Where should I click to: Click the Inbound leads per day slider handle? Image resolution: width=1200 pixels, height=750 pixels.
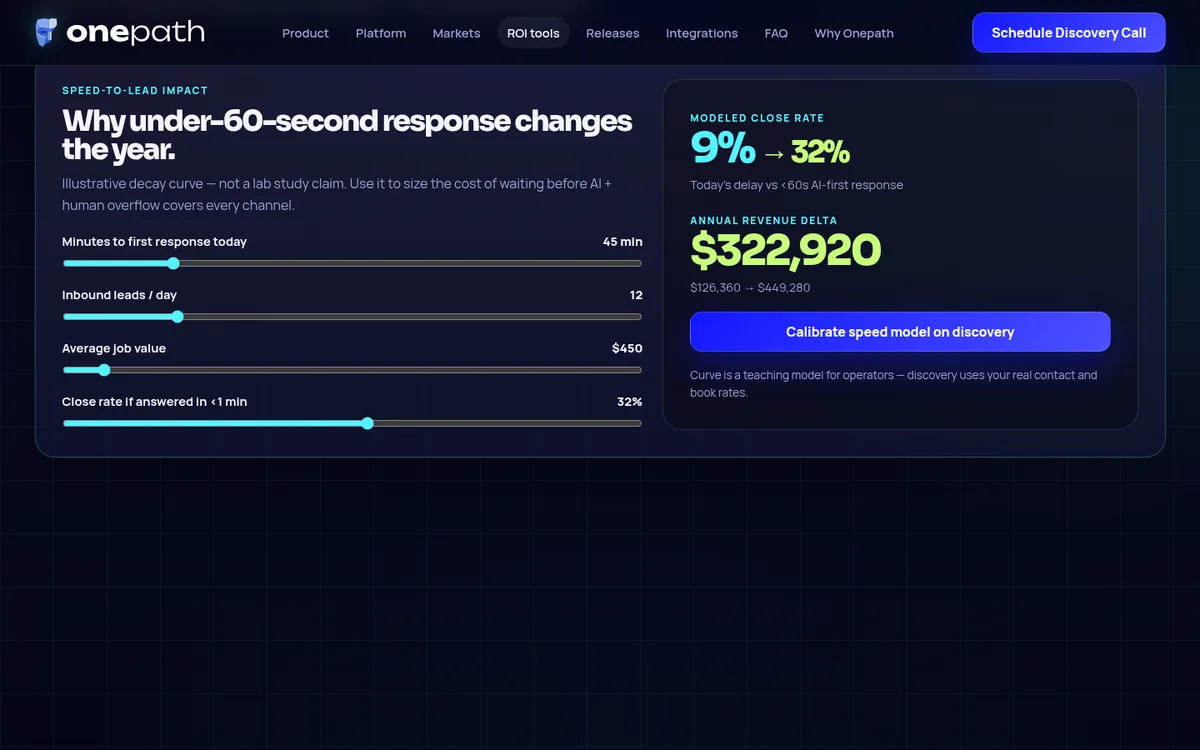177,316
